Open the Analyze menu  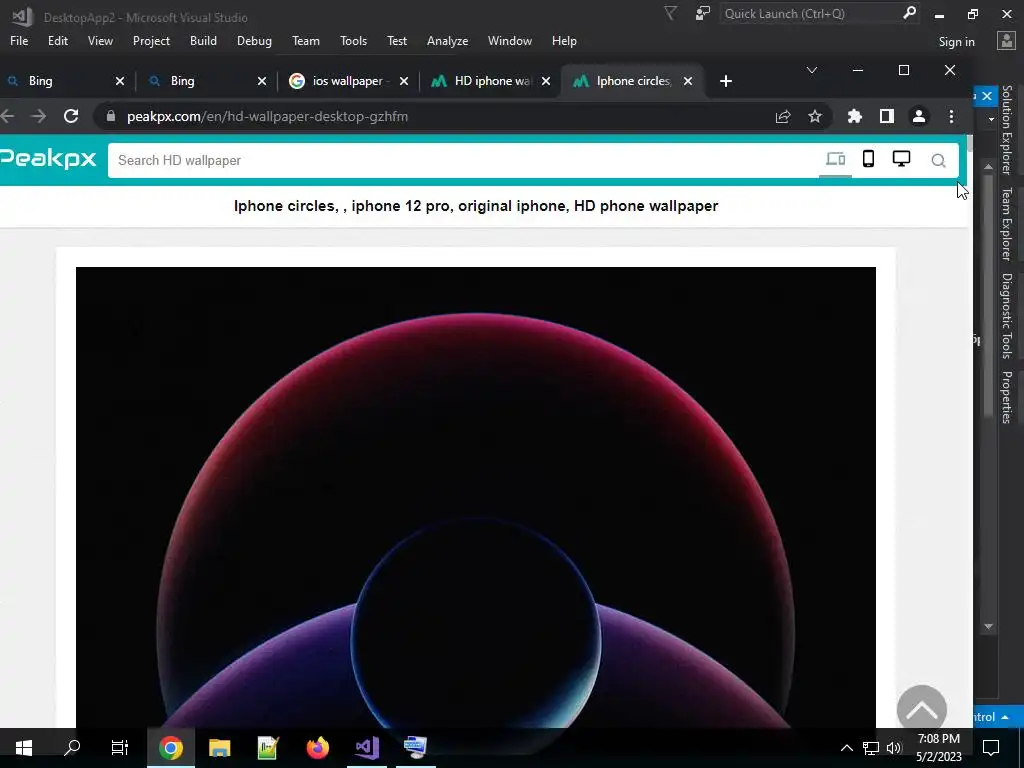[447, 40]
